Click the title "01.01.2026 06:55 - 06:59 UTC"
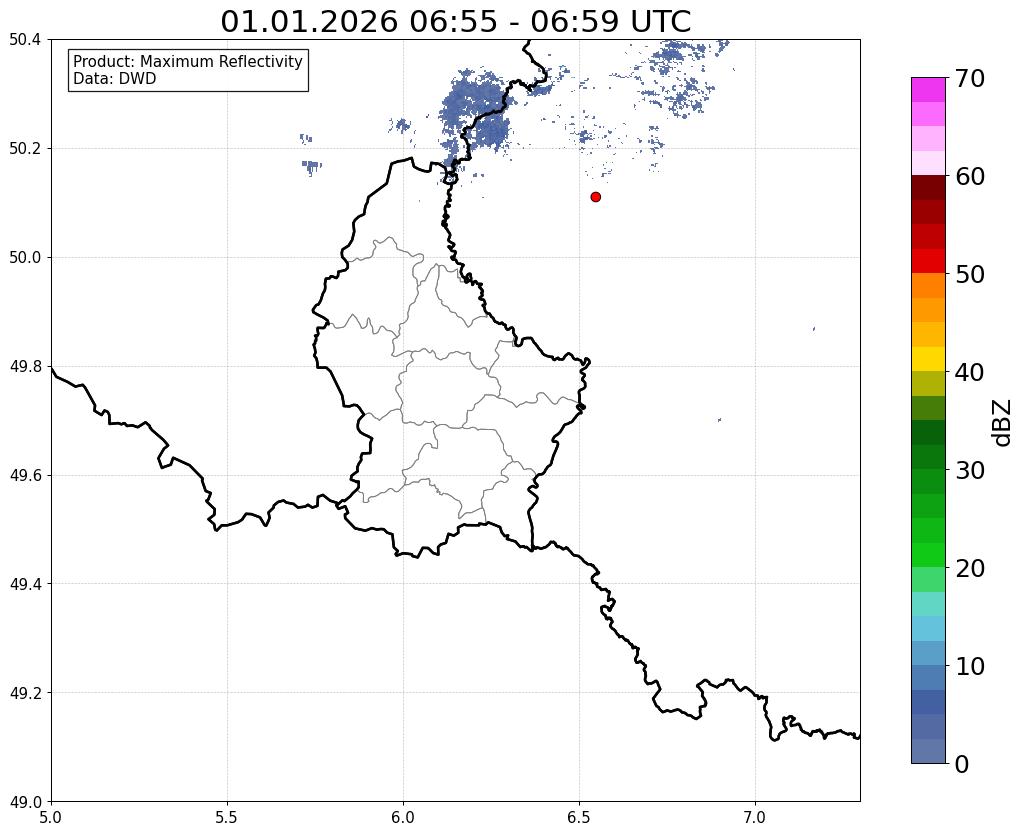The image size is (1023, 834). 455,22
